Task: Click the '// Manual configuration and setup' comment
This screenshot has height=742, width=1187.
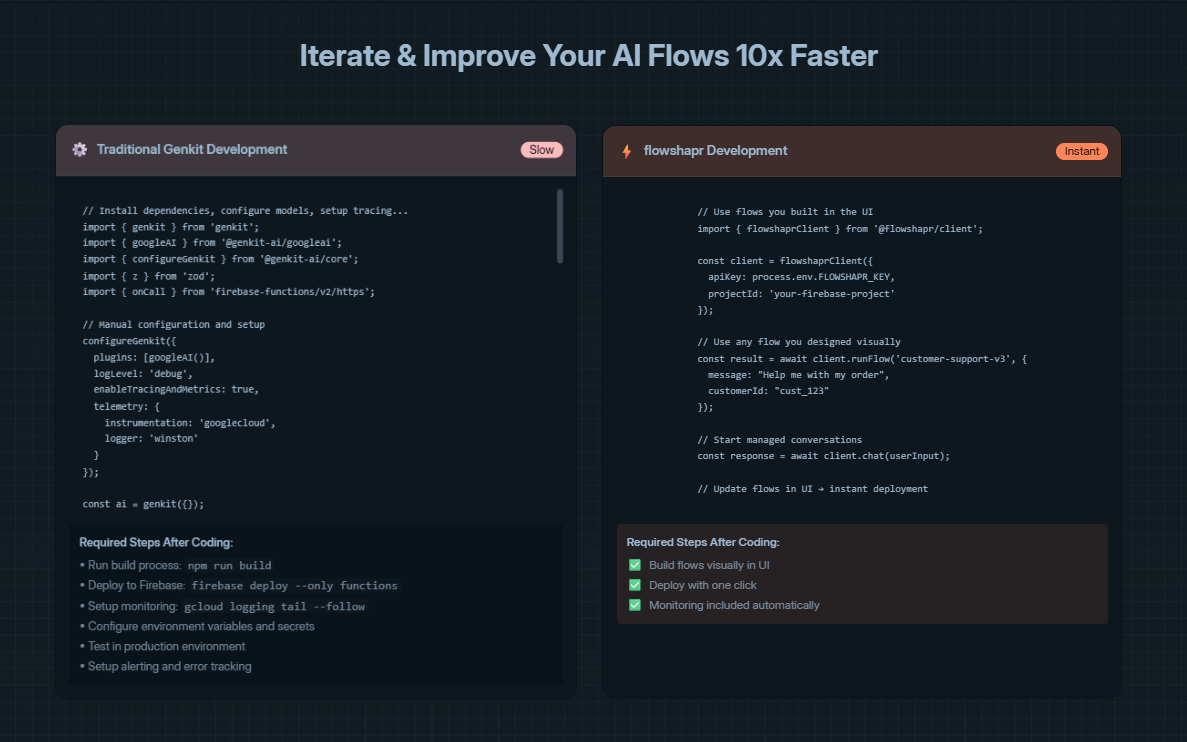Action: [174, 324]
